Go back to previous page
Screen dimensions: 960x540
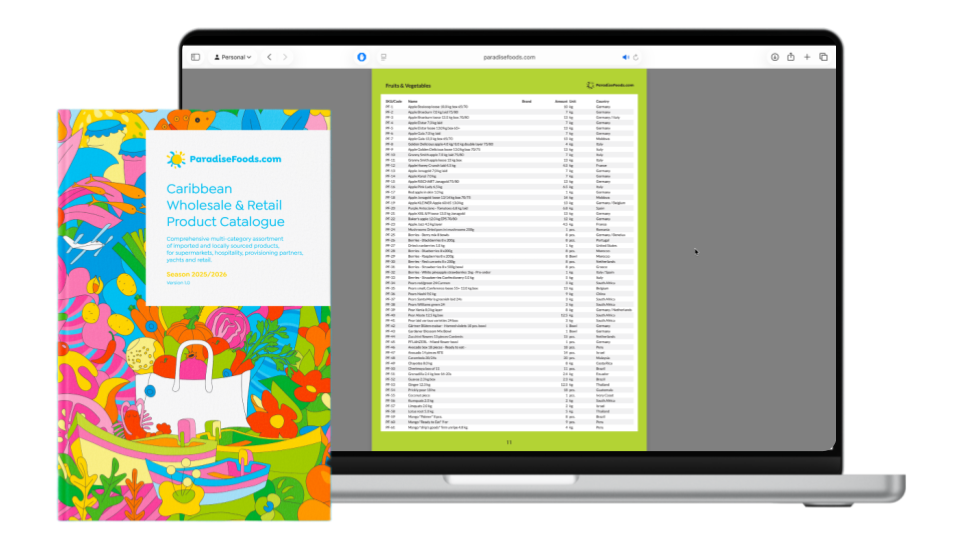[x=269, y=57]
